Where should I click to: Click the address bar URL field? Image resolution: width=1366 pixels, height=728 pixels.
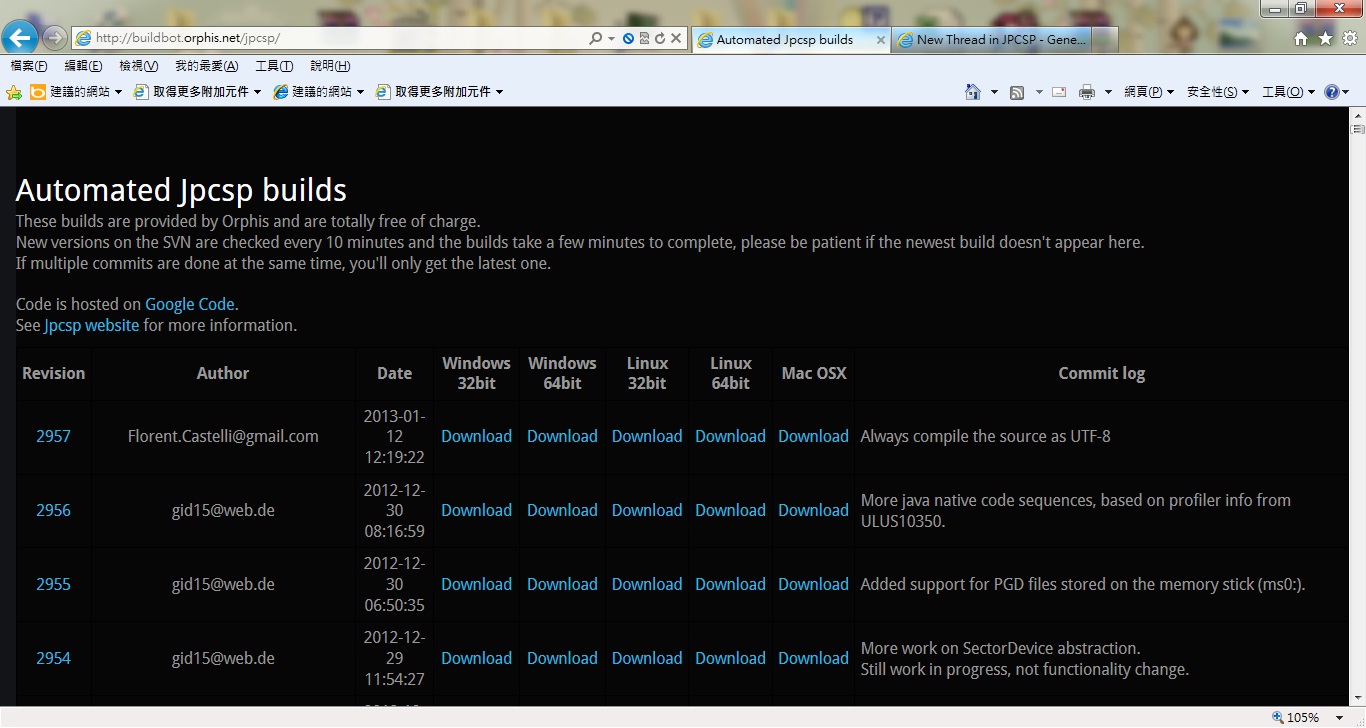click(330, 38)
